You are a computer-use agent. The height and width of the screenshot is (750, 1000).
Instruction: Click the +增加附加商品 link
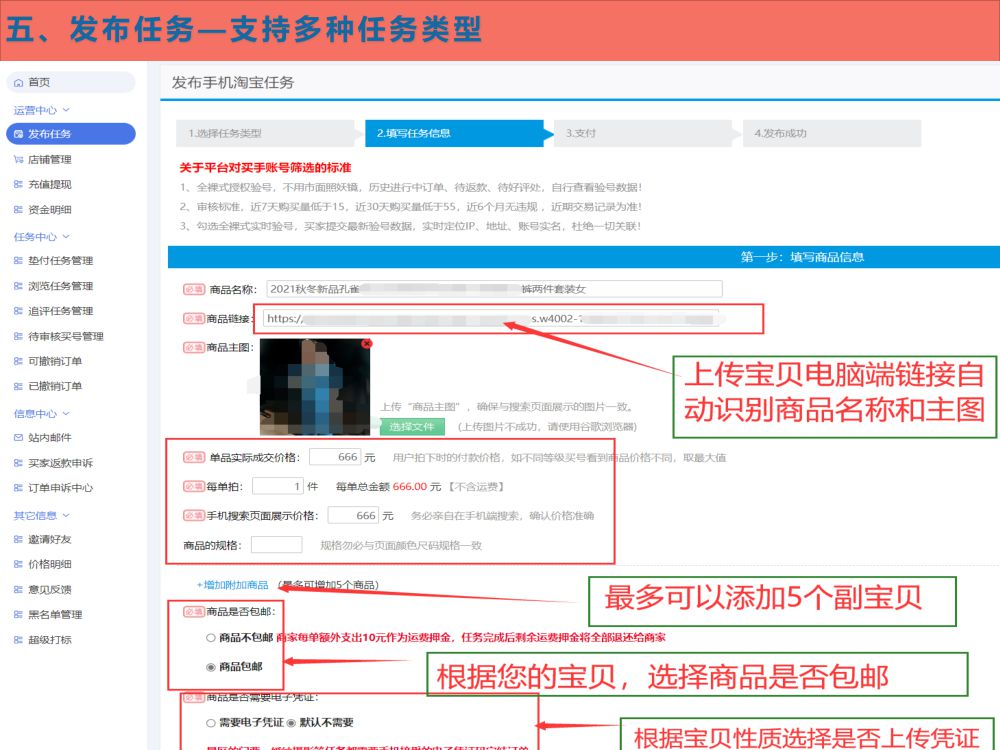pyautogui.click(x=233, y=585)
